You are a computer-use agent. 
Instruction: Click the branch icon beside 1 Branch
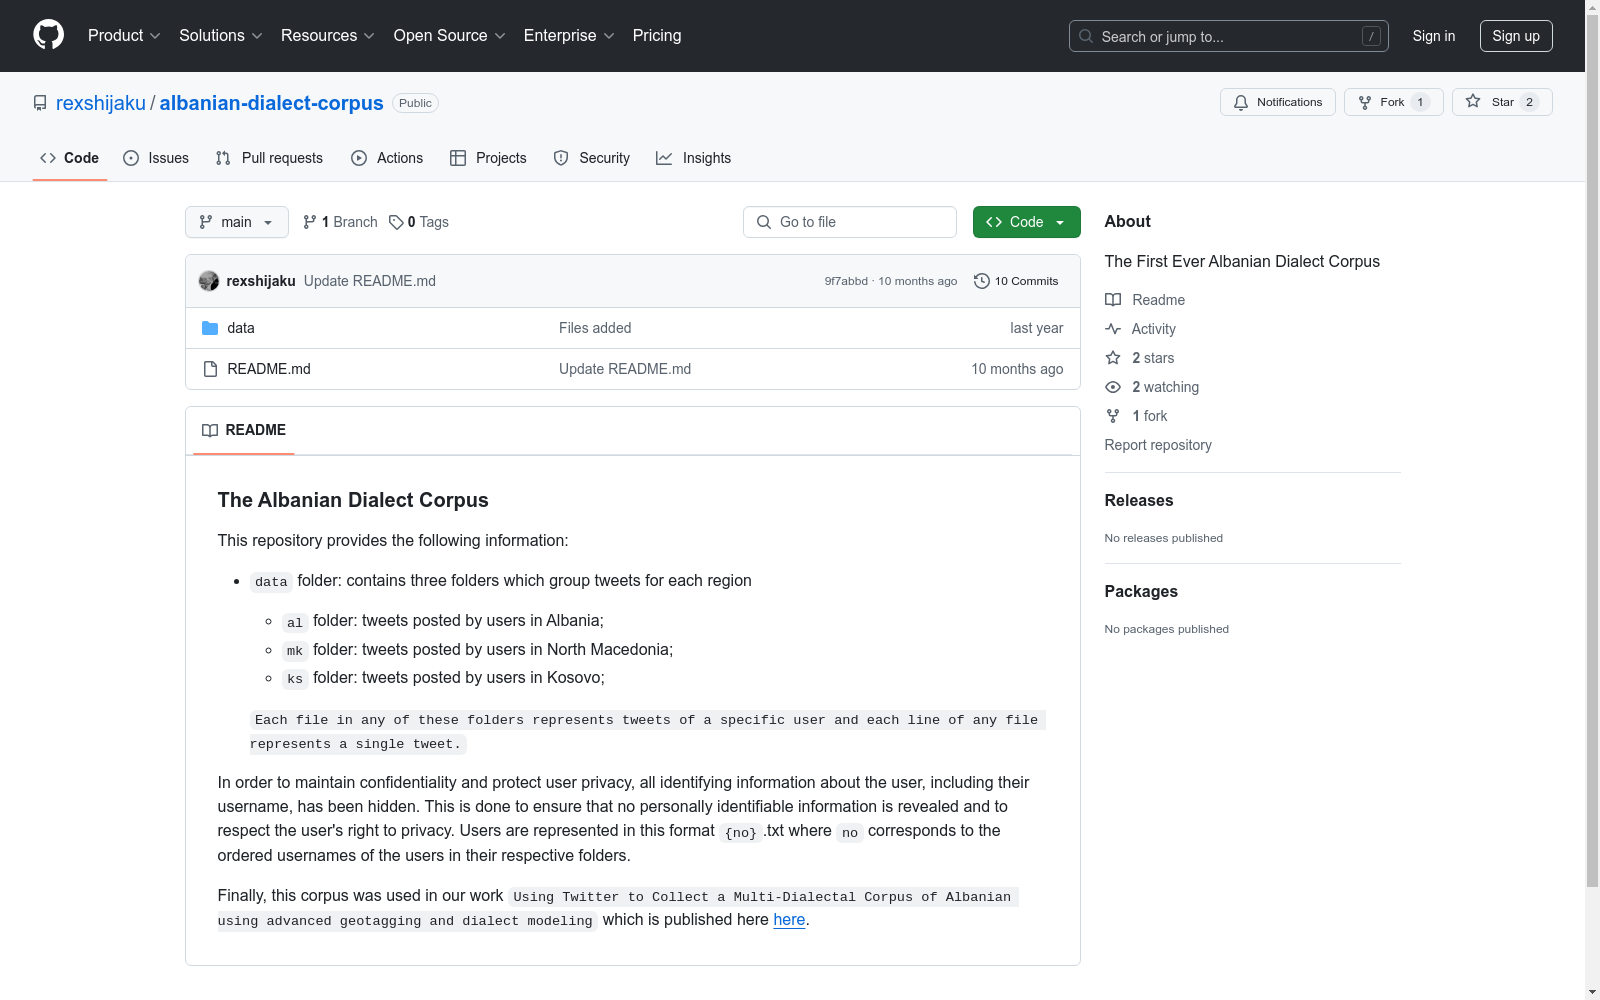point(310,222)
